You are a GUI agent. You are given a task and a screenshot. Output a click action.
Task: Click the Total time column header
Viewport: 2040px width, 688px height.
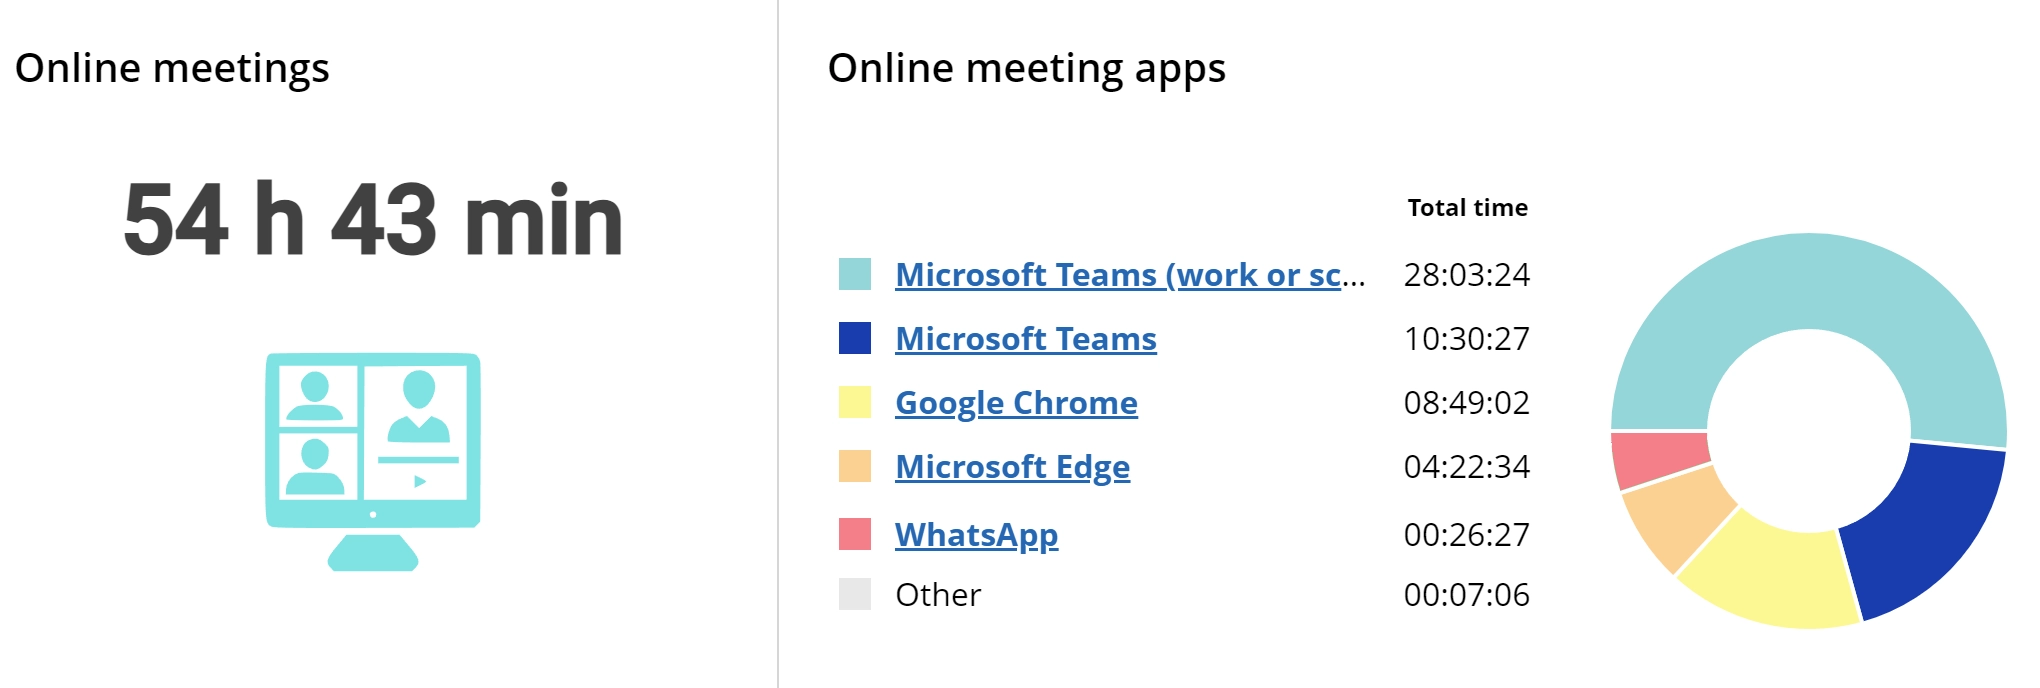(x=1467, y=208)
